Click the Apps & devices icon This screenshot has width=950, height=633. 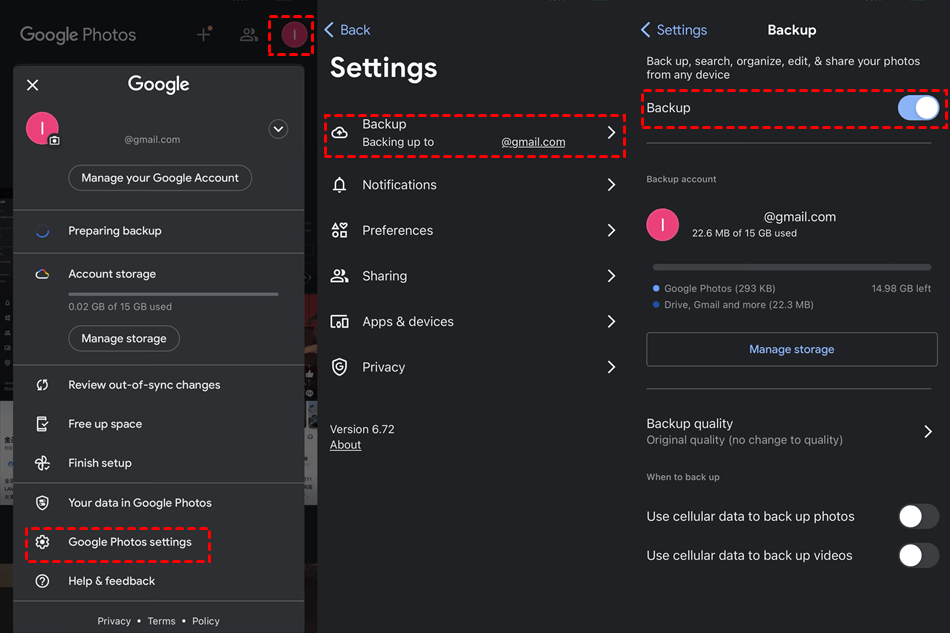[340, 322]
